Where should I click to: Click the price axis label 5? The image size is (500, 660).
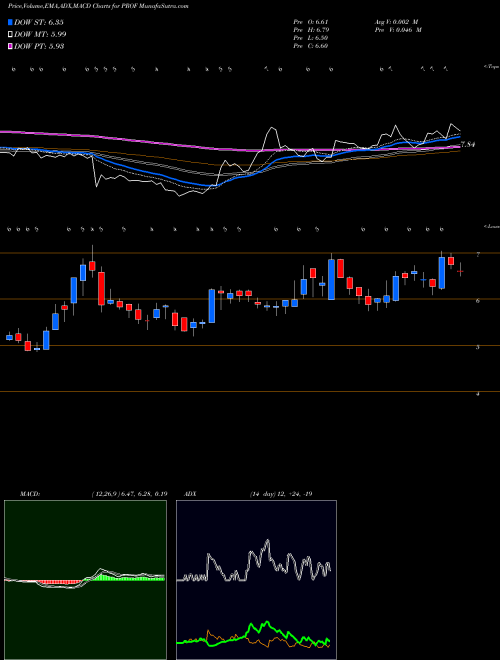pos(478,347)
